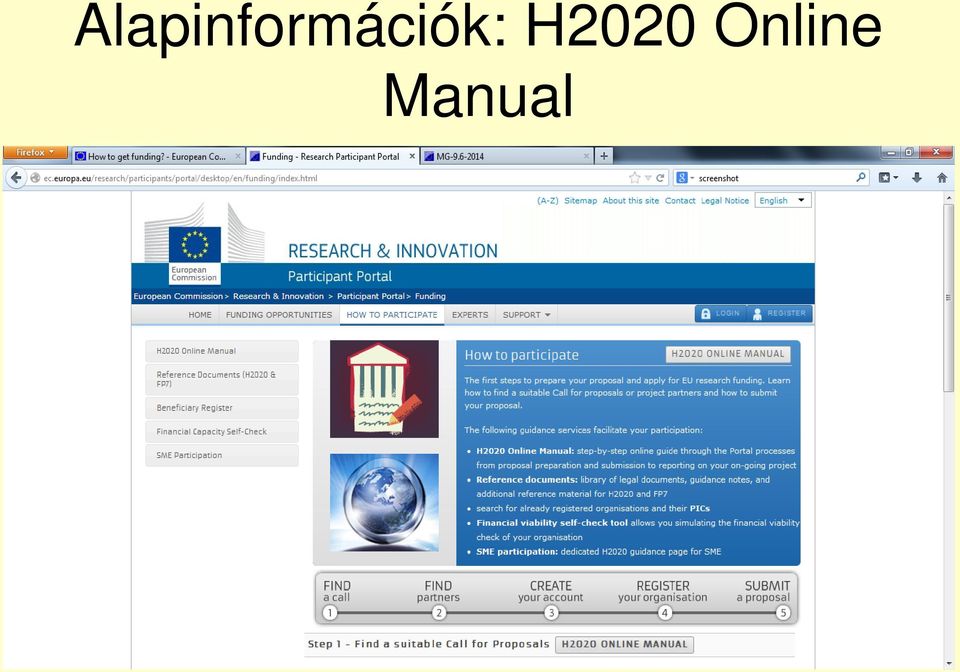The image size is (960, 672).
Task: Click H2020 ONLINE MANUAL button beside Step 1
Action: (x=624, y=644)
